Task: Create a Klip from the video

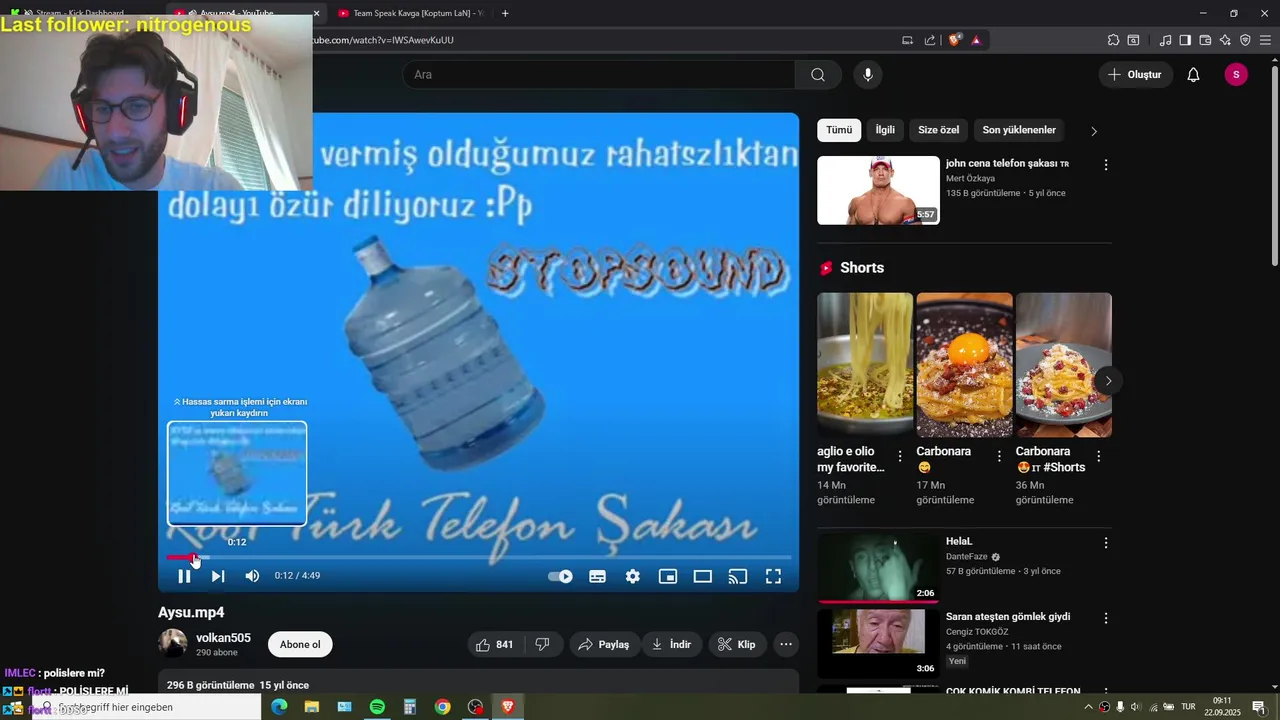Action: click(x=738, y=645)
